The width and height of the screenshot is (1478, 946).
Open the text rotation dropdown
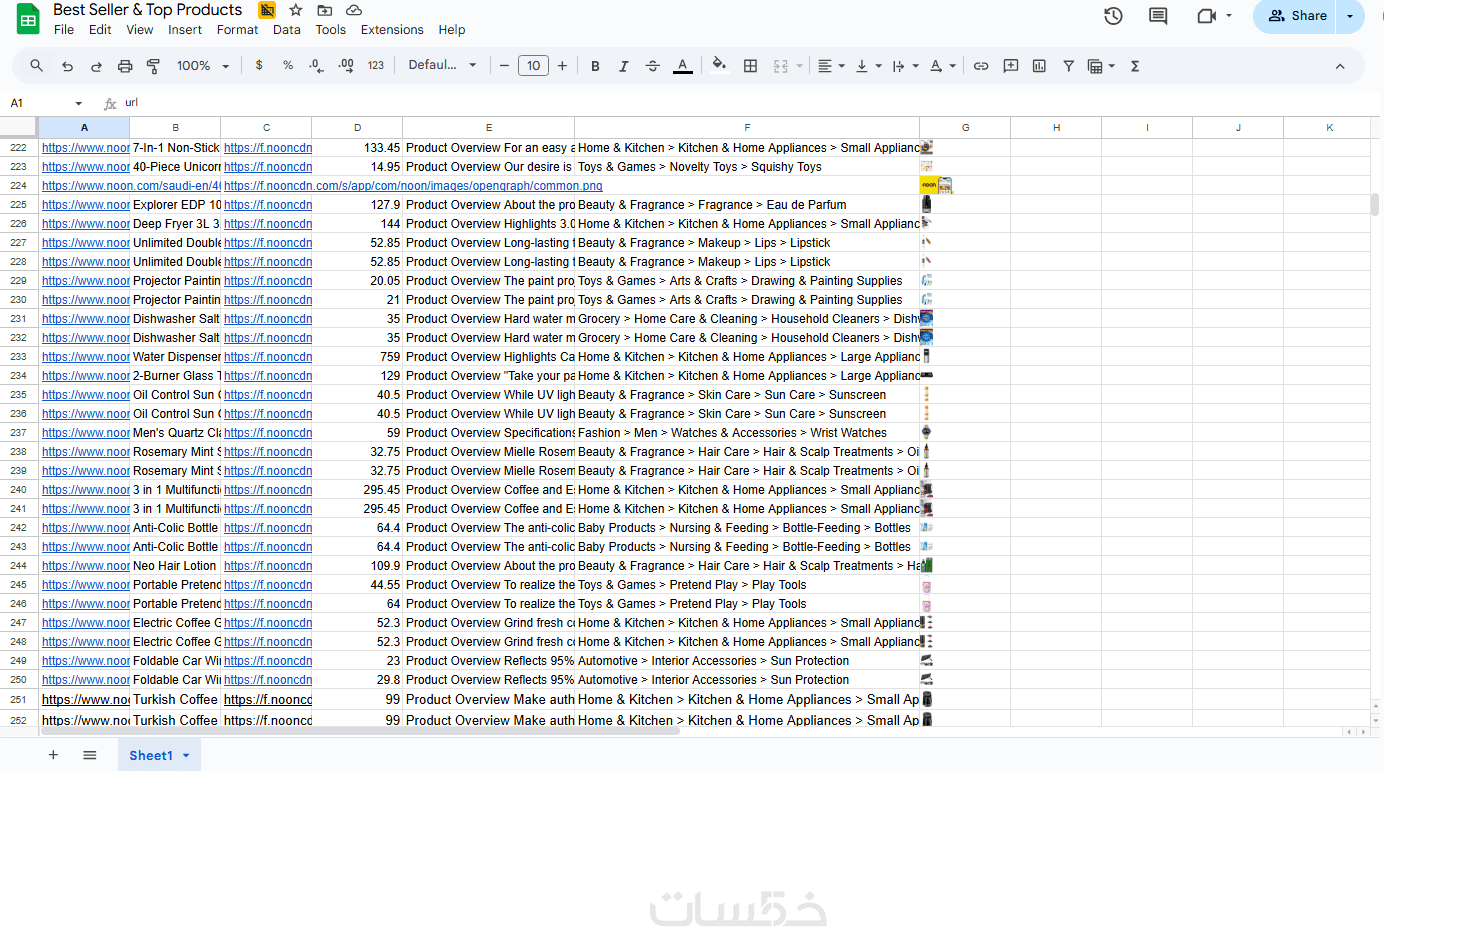click(942, 66)
